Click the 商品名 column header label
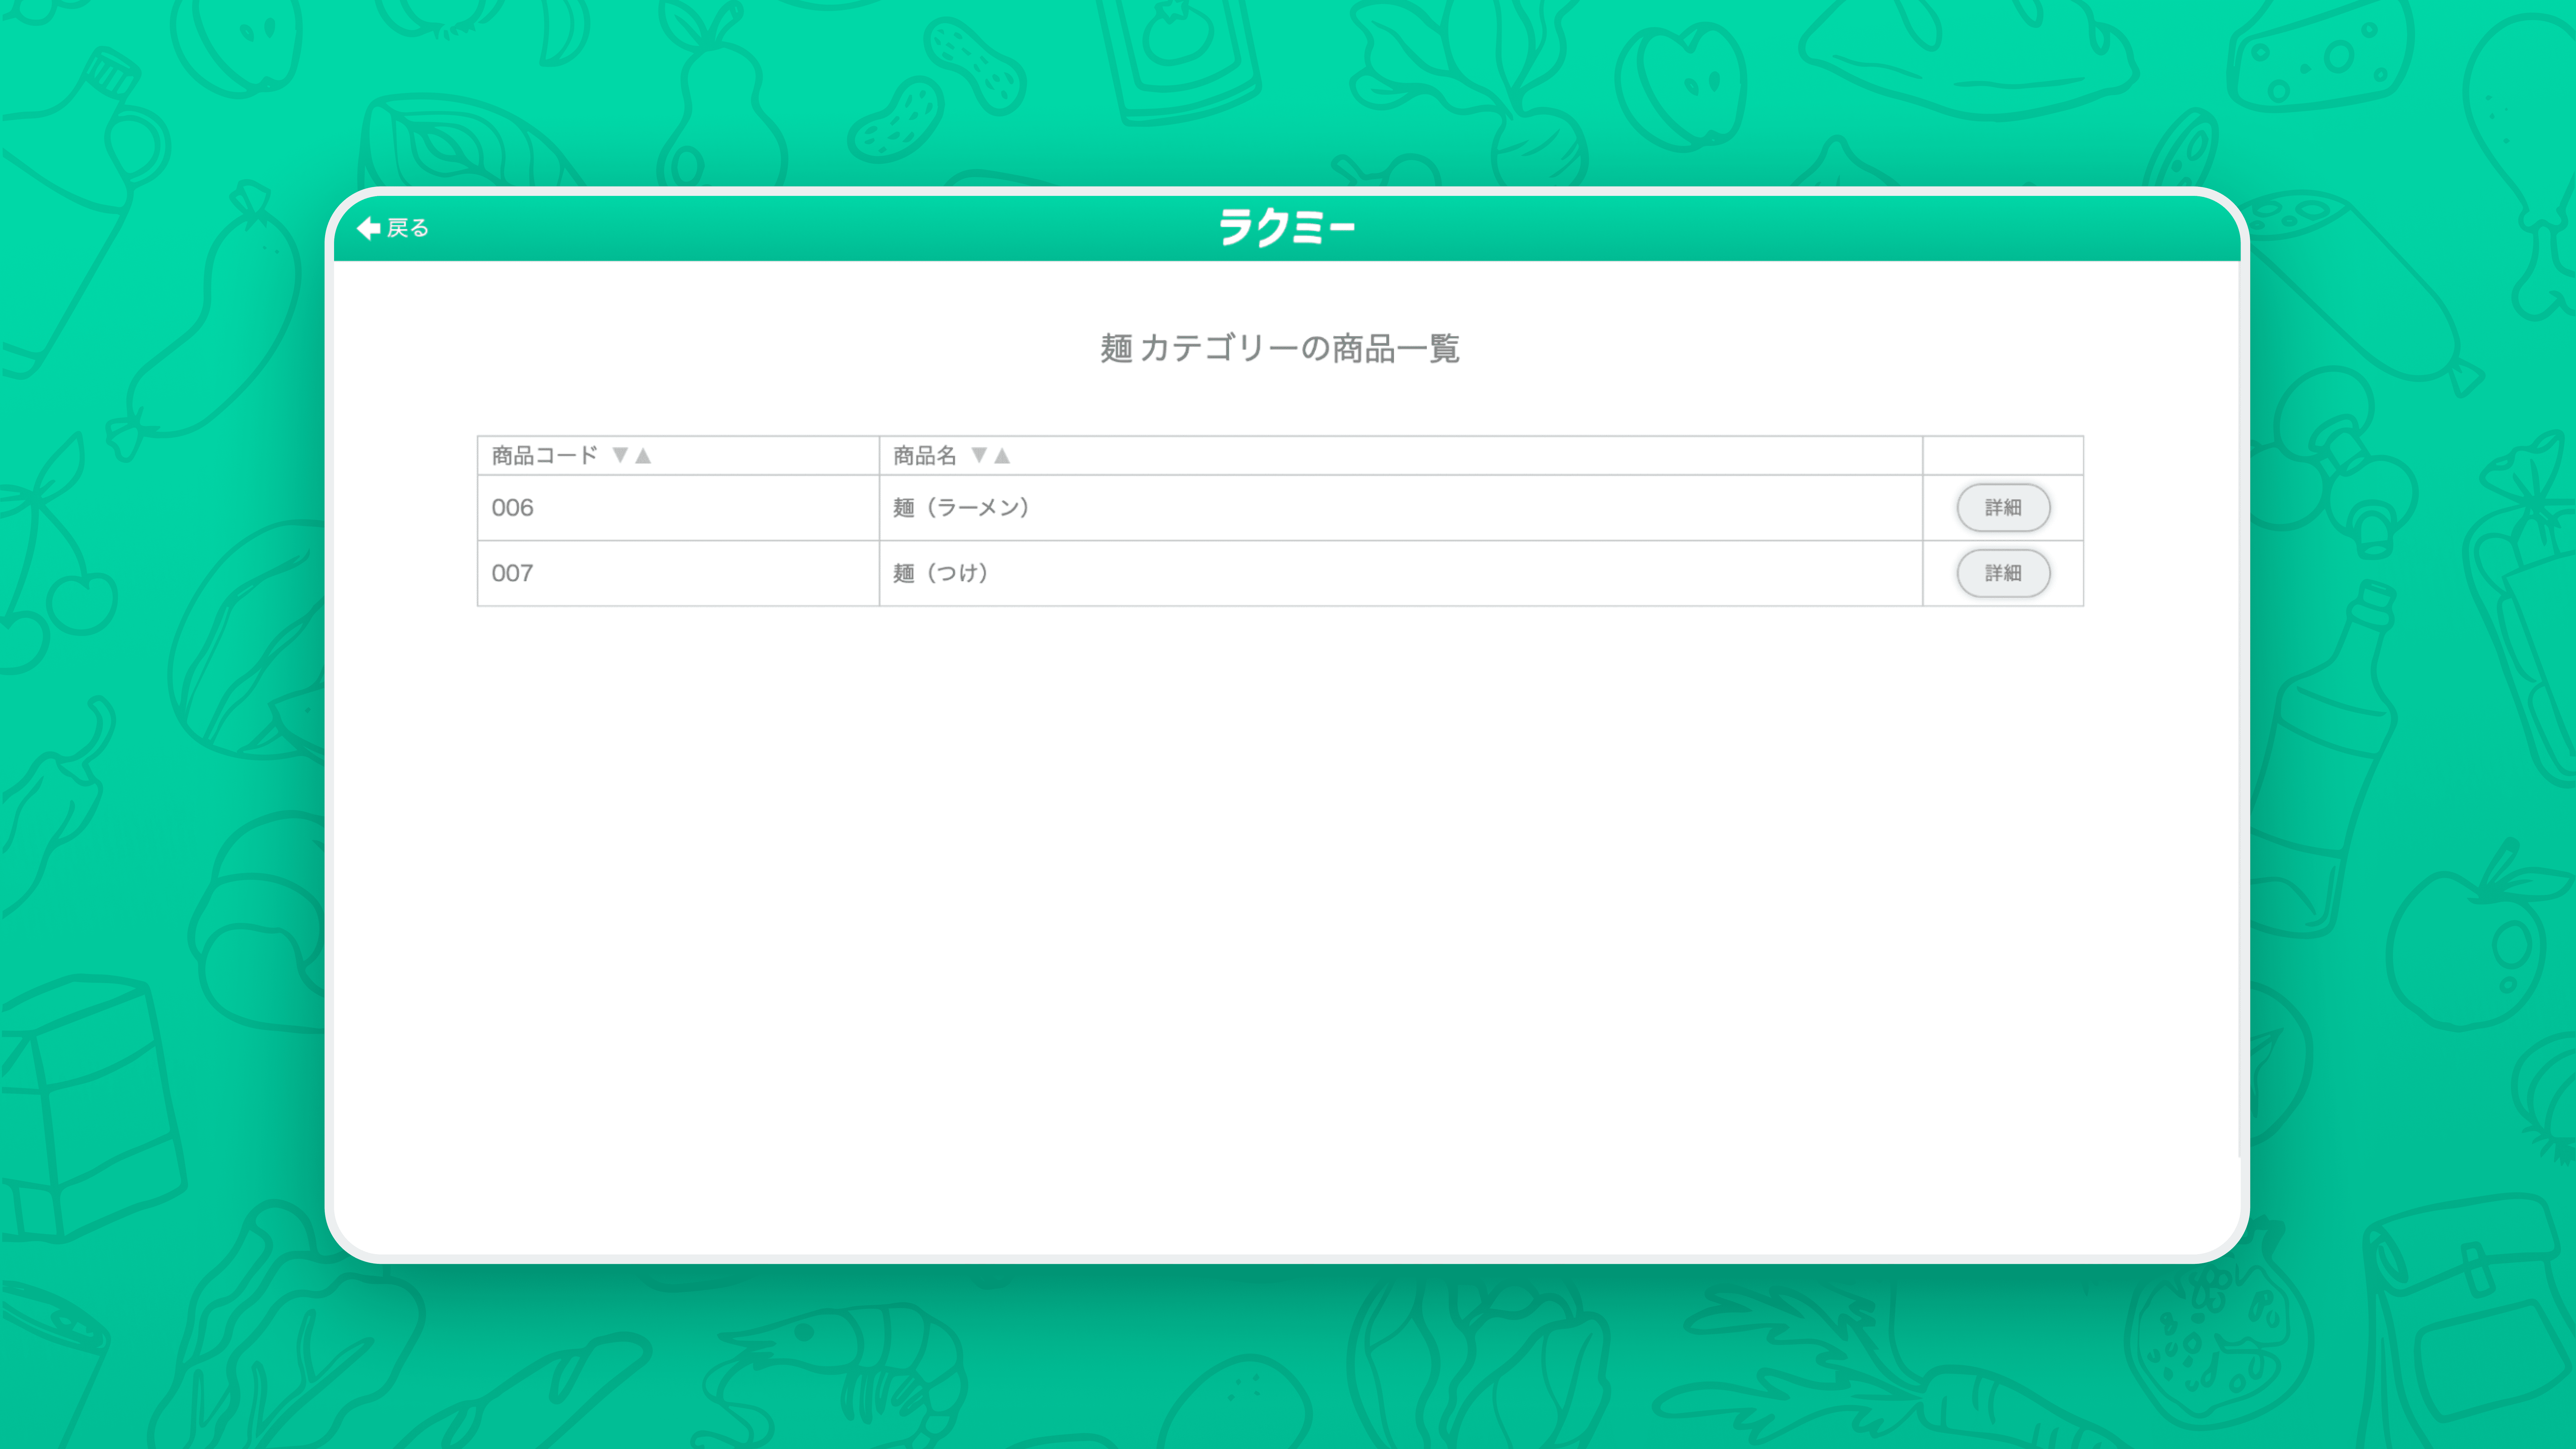 point(924,456)
